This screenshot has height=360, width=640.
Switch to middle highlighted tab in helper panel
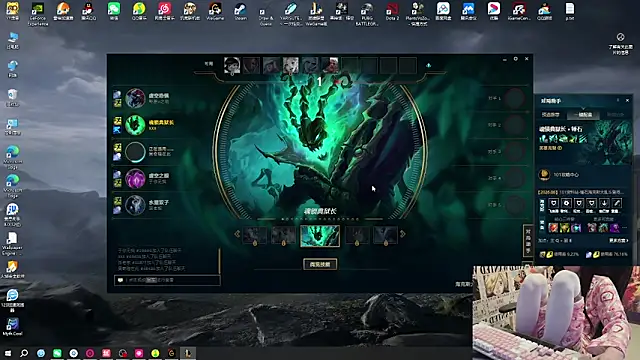pos(583,115)
